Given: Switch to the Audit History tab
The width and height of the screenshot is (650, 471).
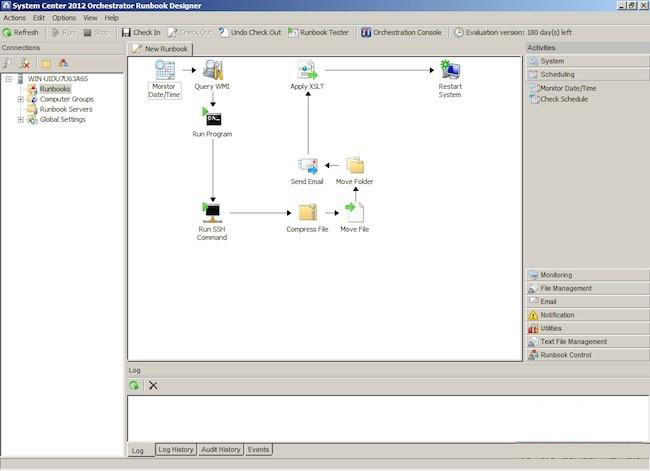Looking at the screenshot, I should (220, 450).
